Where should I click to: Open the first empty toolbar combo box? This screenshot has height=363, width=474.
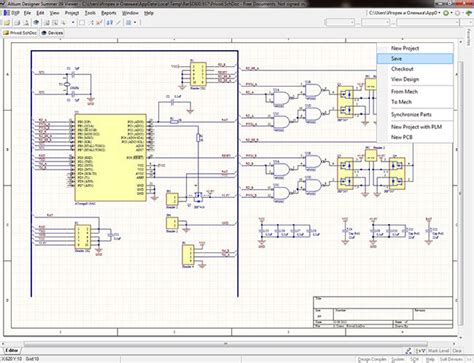[340, 23]
